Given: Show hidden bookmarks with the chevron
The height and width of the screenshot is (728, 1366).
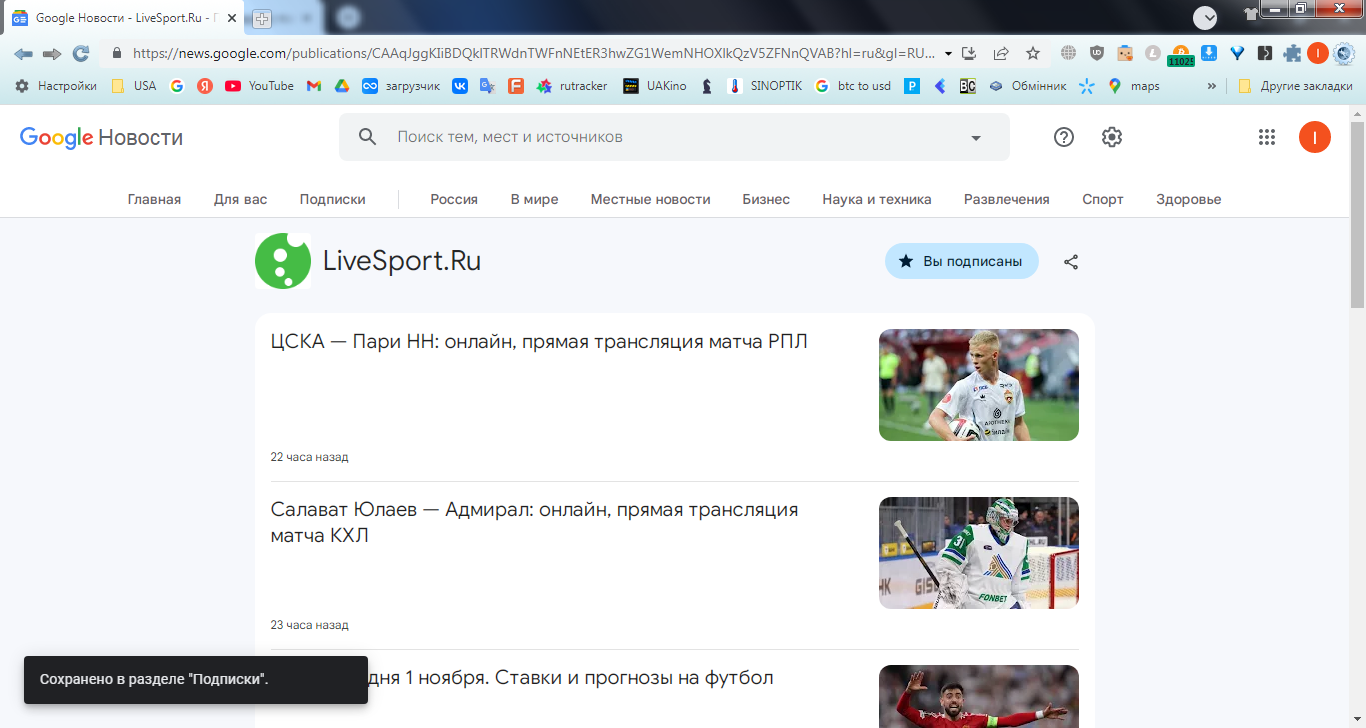Looking at the screenshot, I should (x=1212, y=86).
